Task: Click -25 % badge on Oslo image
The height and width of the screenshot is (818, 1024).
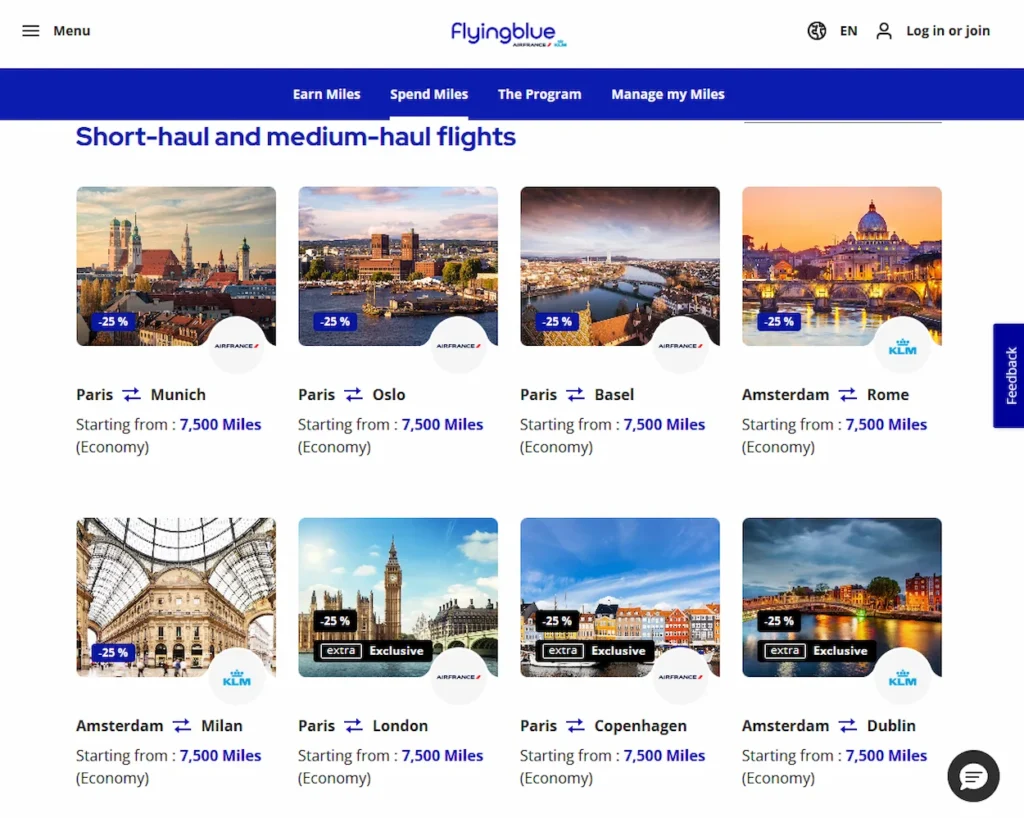Action: coord(335,321)
